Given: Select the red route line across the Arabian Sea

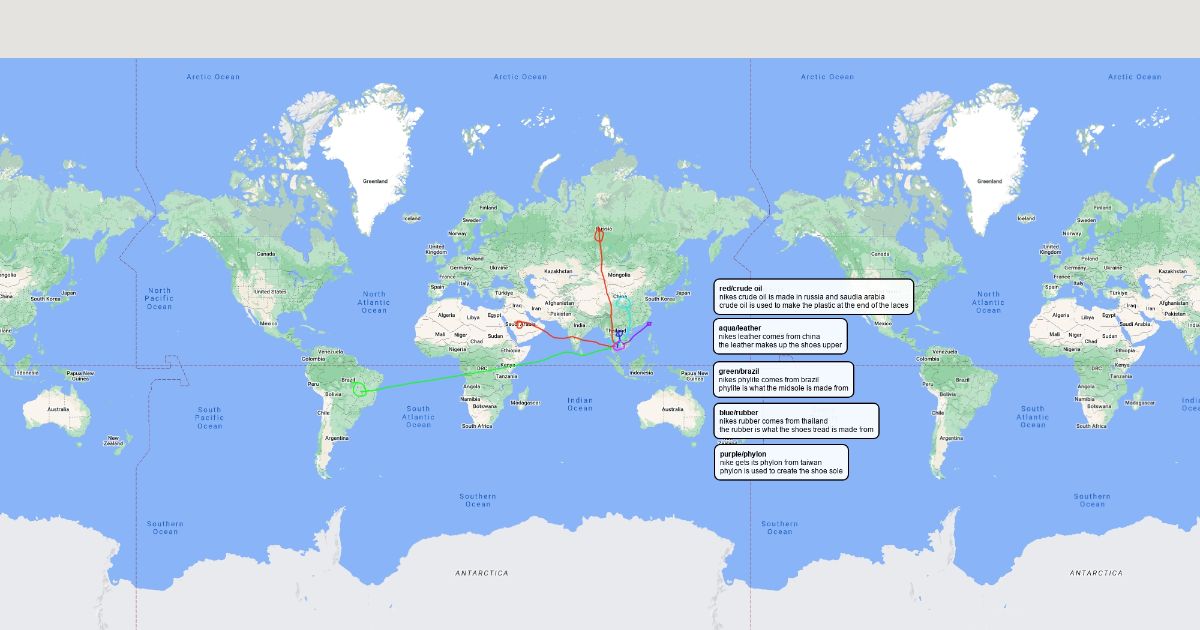Looking at the screenshot, I should 560,338.
